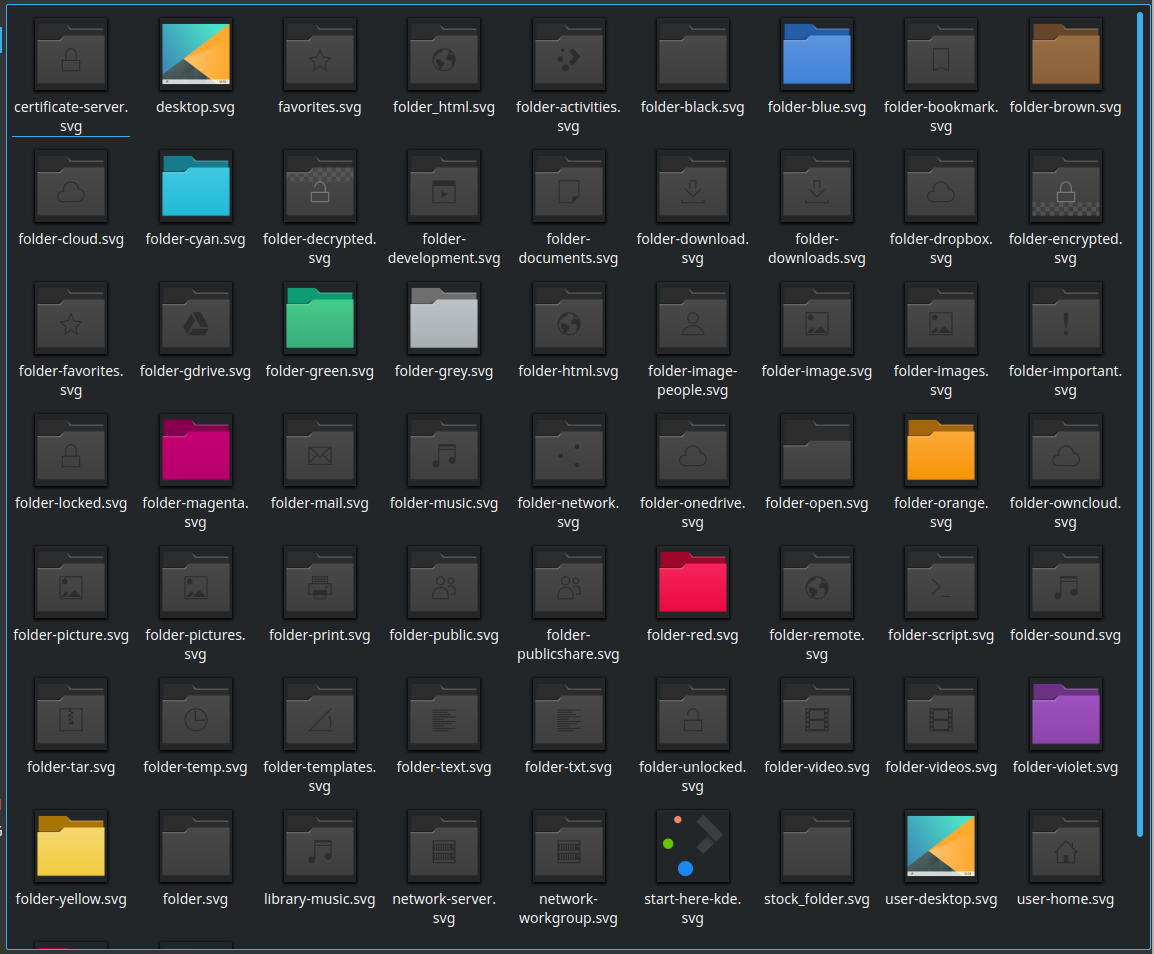Select the folder-cloud.svg icon
Viewport: 1154px width, 954px height.
pos(71,186)
